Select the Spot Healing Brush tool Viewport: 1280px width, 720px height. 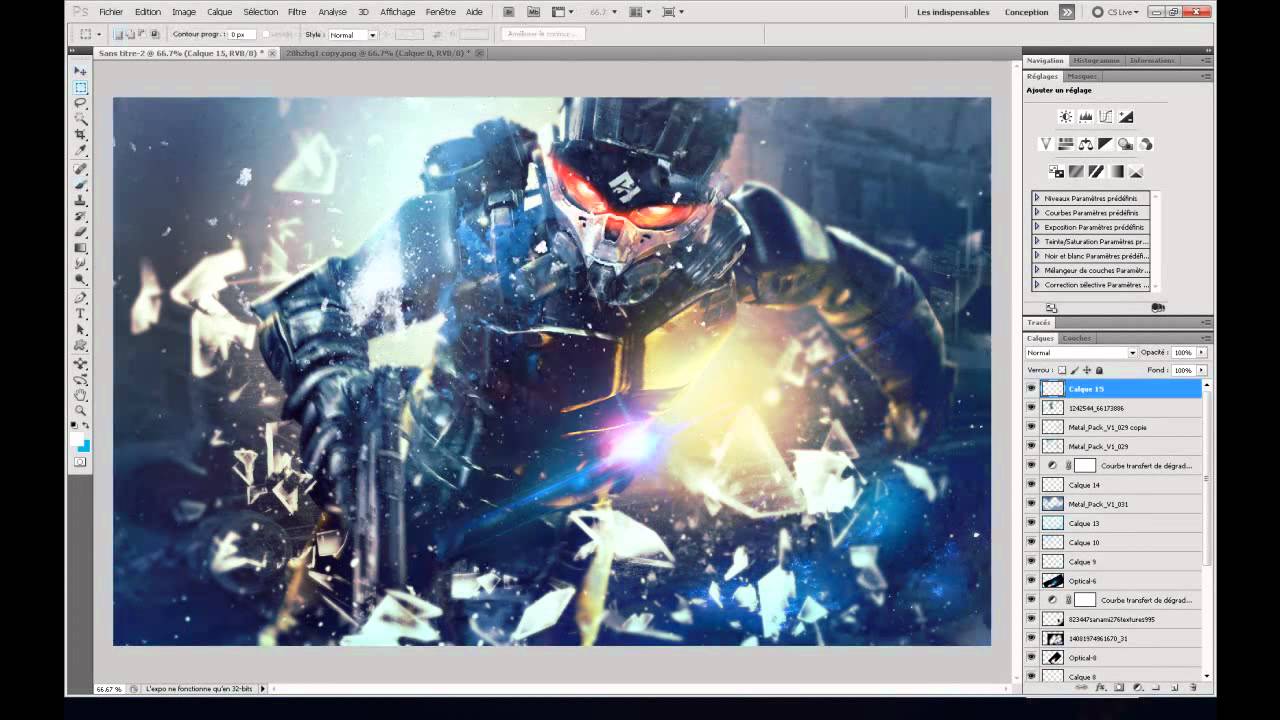tap(81, 169)
